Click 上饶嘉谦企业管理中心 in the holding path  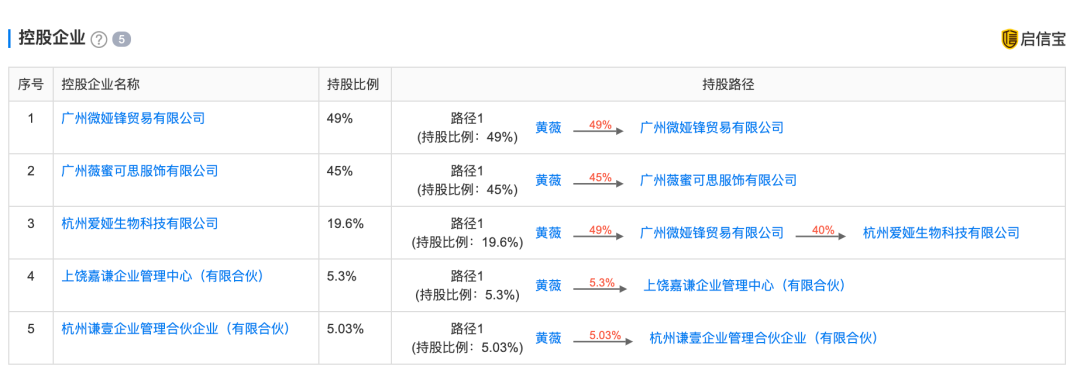745,285
